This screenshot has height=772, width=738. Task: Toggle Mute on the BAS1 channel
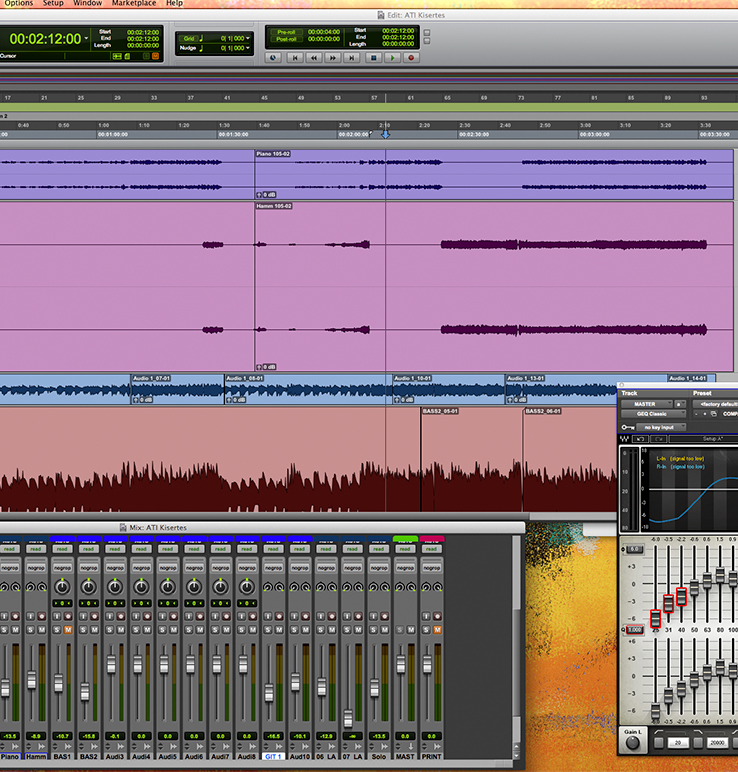click(x=68, y=630)
